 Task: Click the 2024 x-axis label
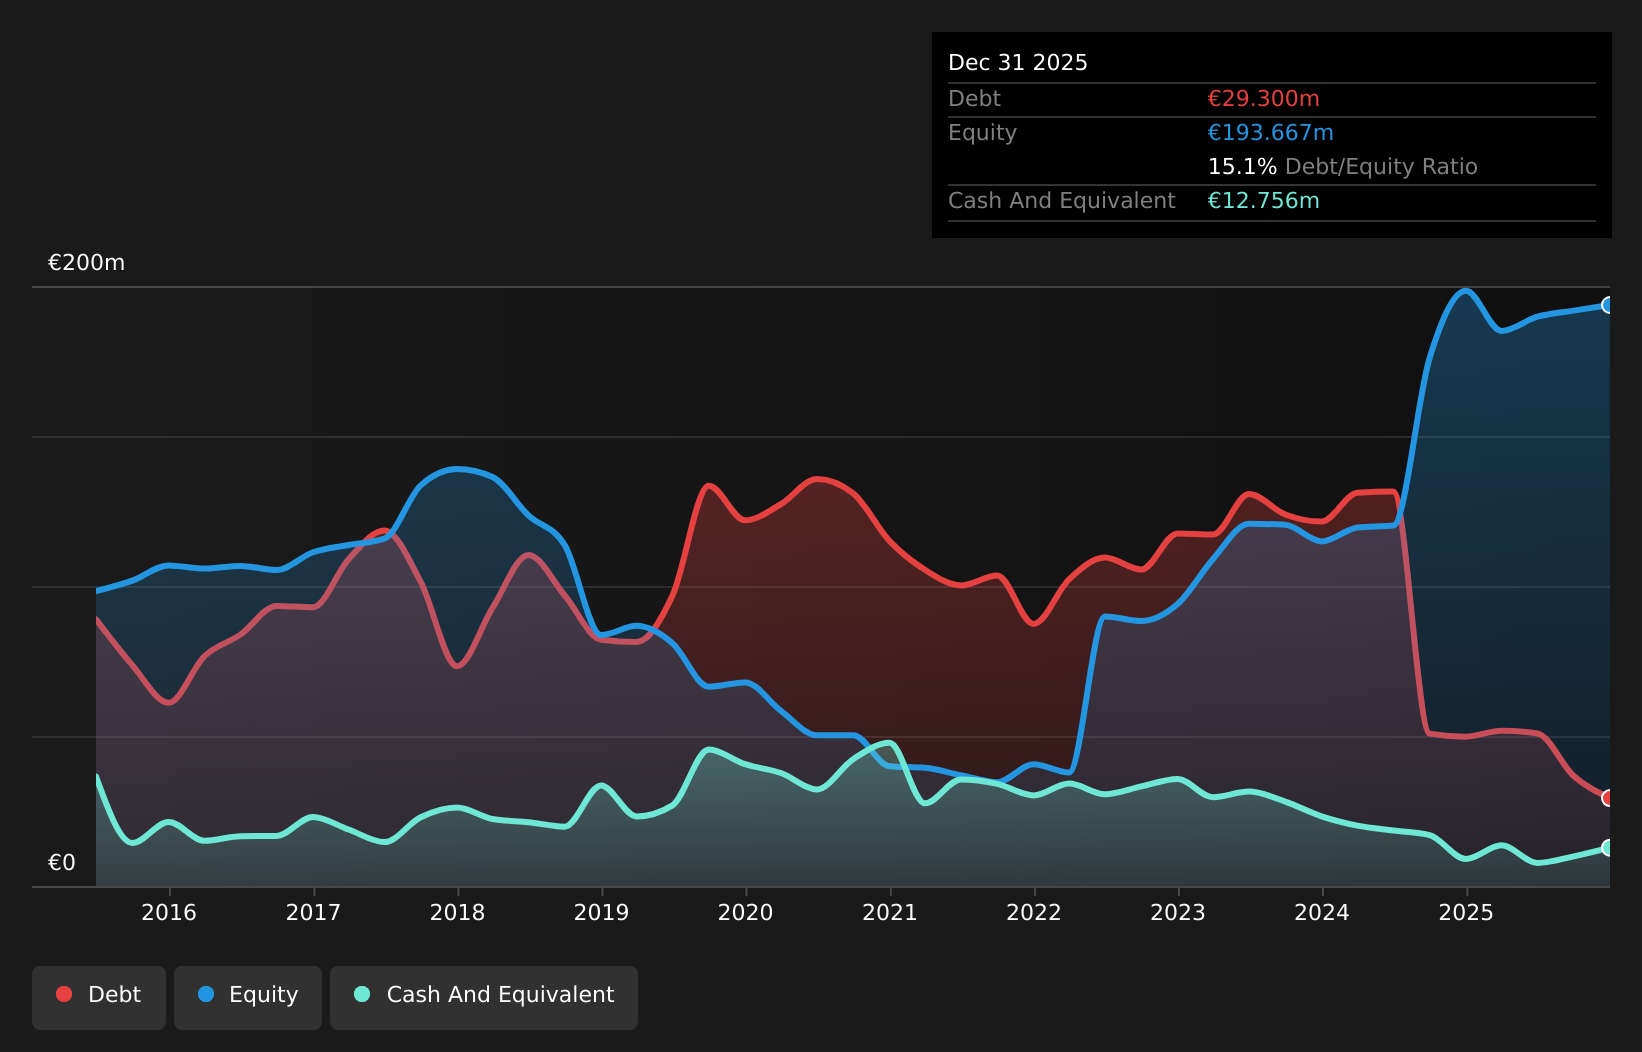click(1321, 912)
